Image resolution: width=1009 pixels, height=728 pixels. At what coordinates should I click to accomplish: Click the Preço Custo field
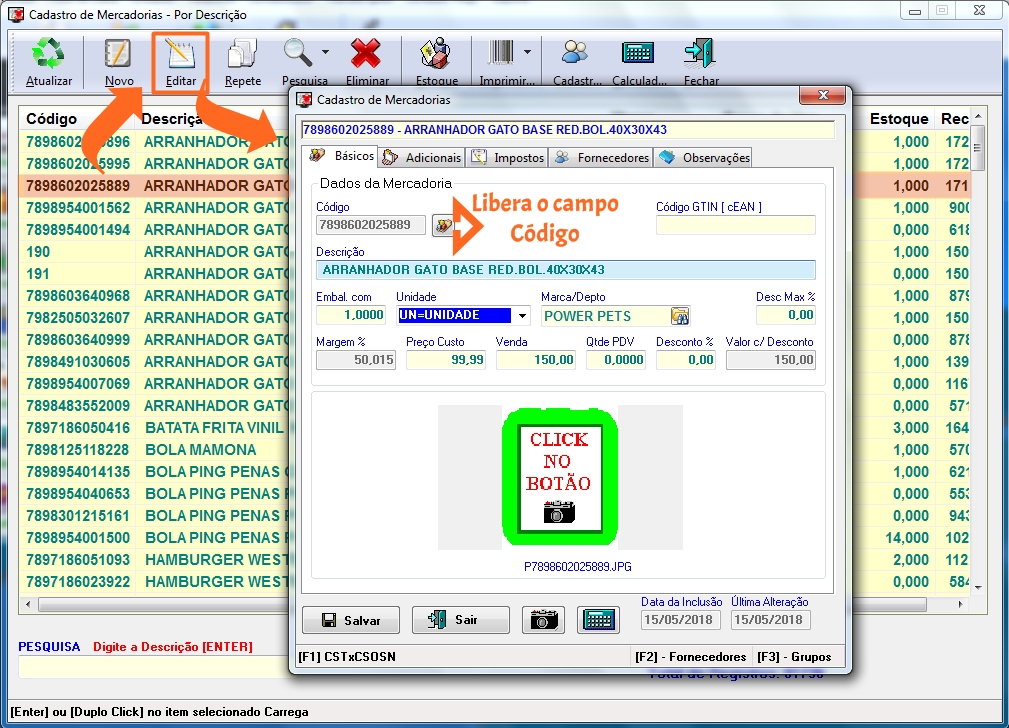(445, 360)
